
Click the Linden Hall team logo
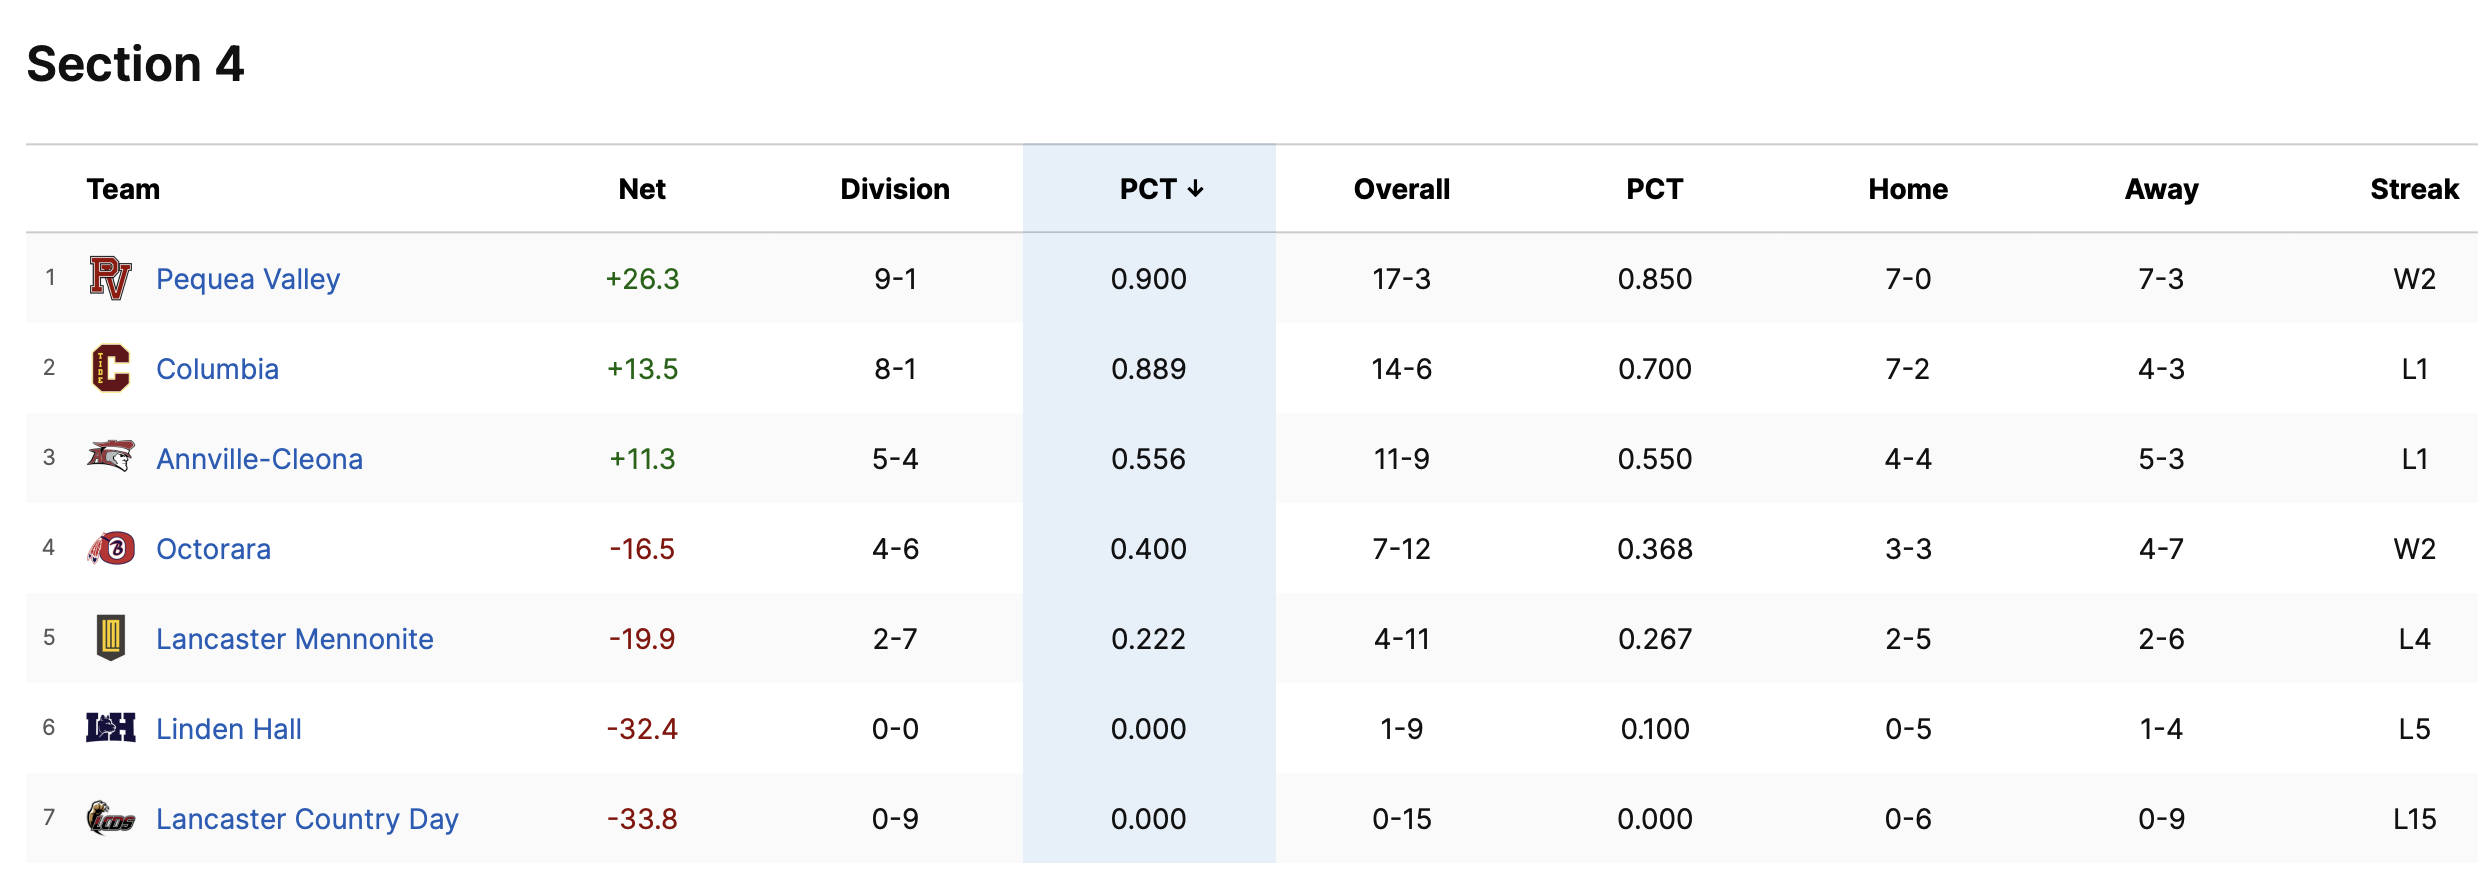tap(110, 727)
